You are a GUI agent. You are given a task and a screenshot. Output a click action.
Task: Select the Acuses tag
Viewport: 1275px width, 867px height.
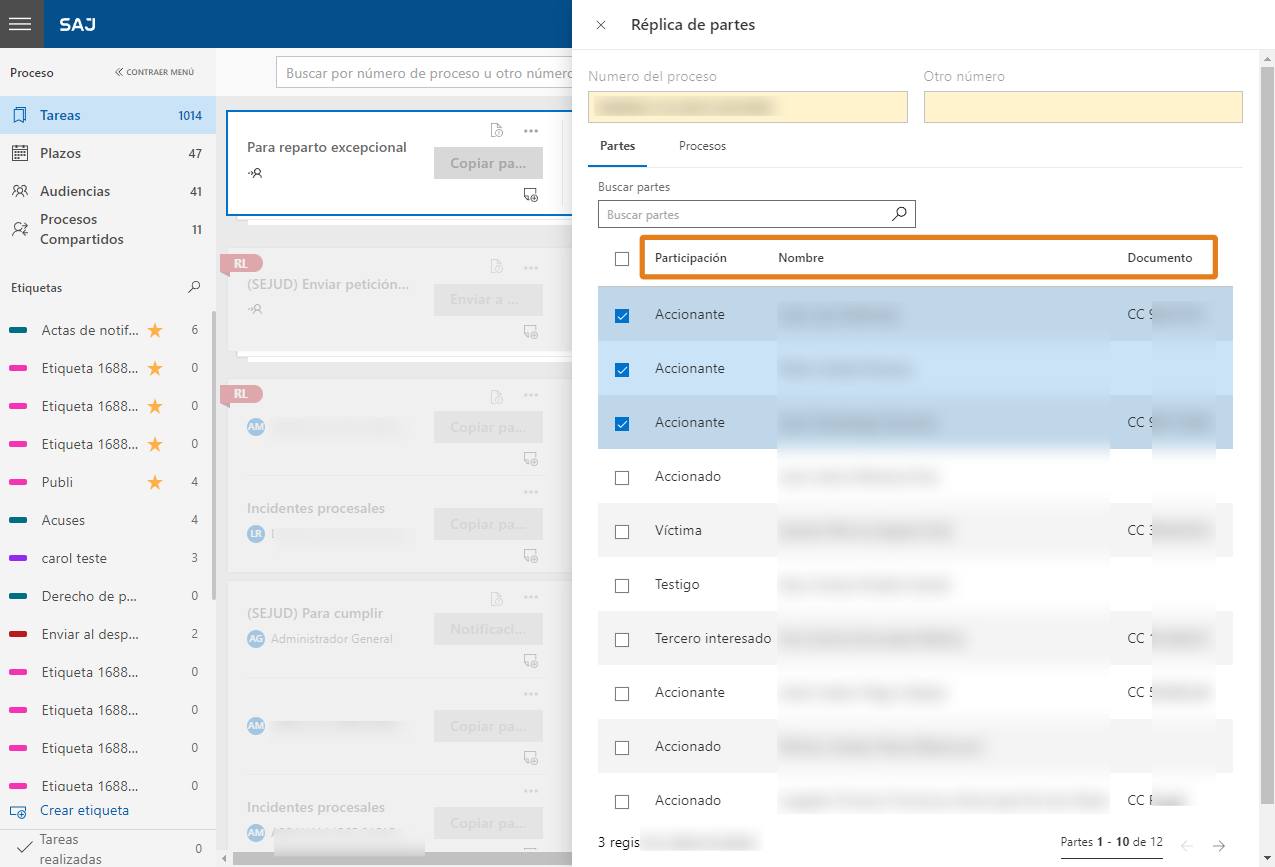pos(63,520)
